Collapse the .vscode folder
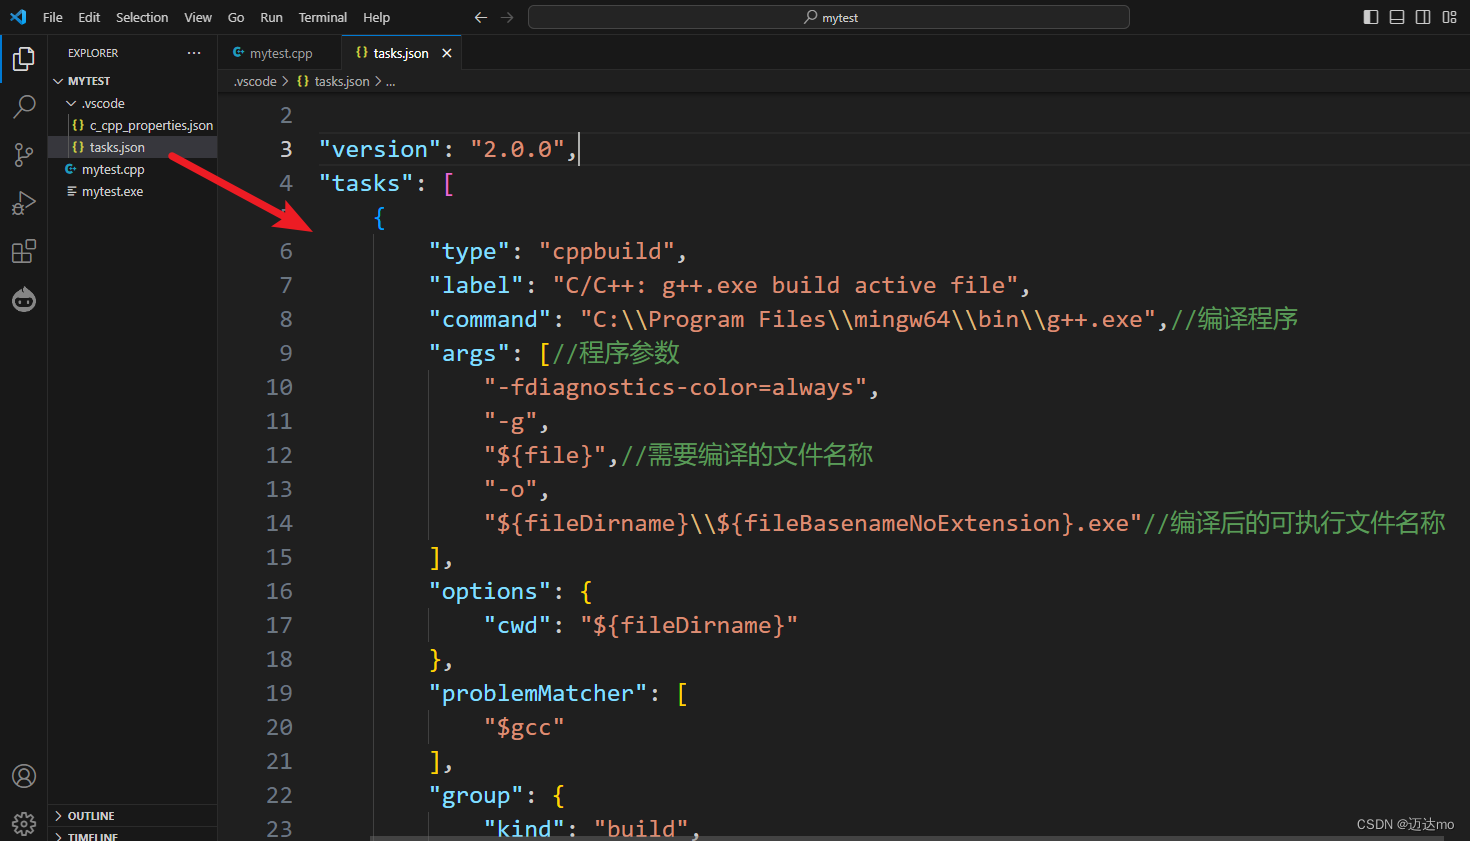 point(132,103)
